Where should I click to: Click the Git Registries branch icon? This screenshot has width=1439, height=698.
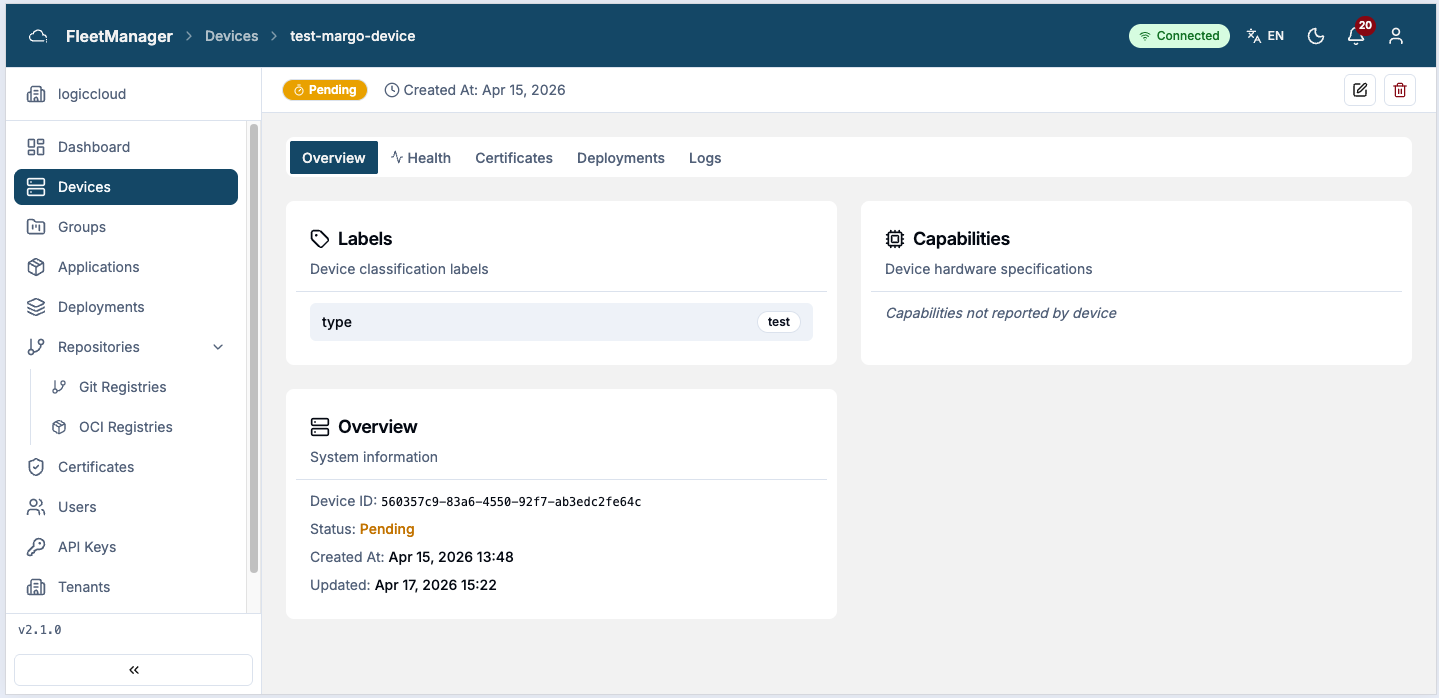click(59, 387)
